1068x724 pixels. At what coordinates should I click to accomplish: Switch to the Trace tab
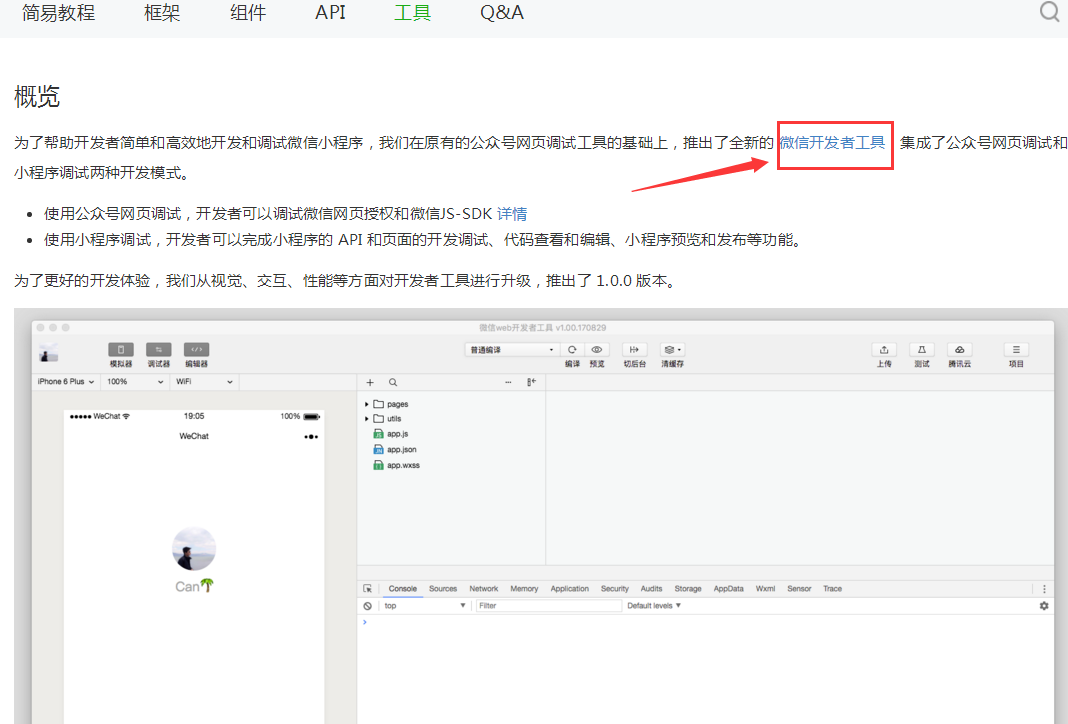tap(832, 588)
